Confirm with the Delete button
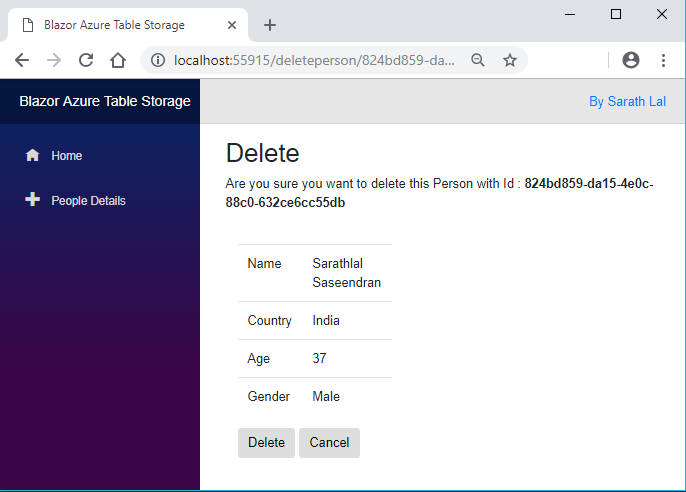Image resolution: width=686 pixels, height=492 pixels. click(x=266, y=443)
